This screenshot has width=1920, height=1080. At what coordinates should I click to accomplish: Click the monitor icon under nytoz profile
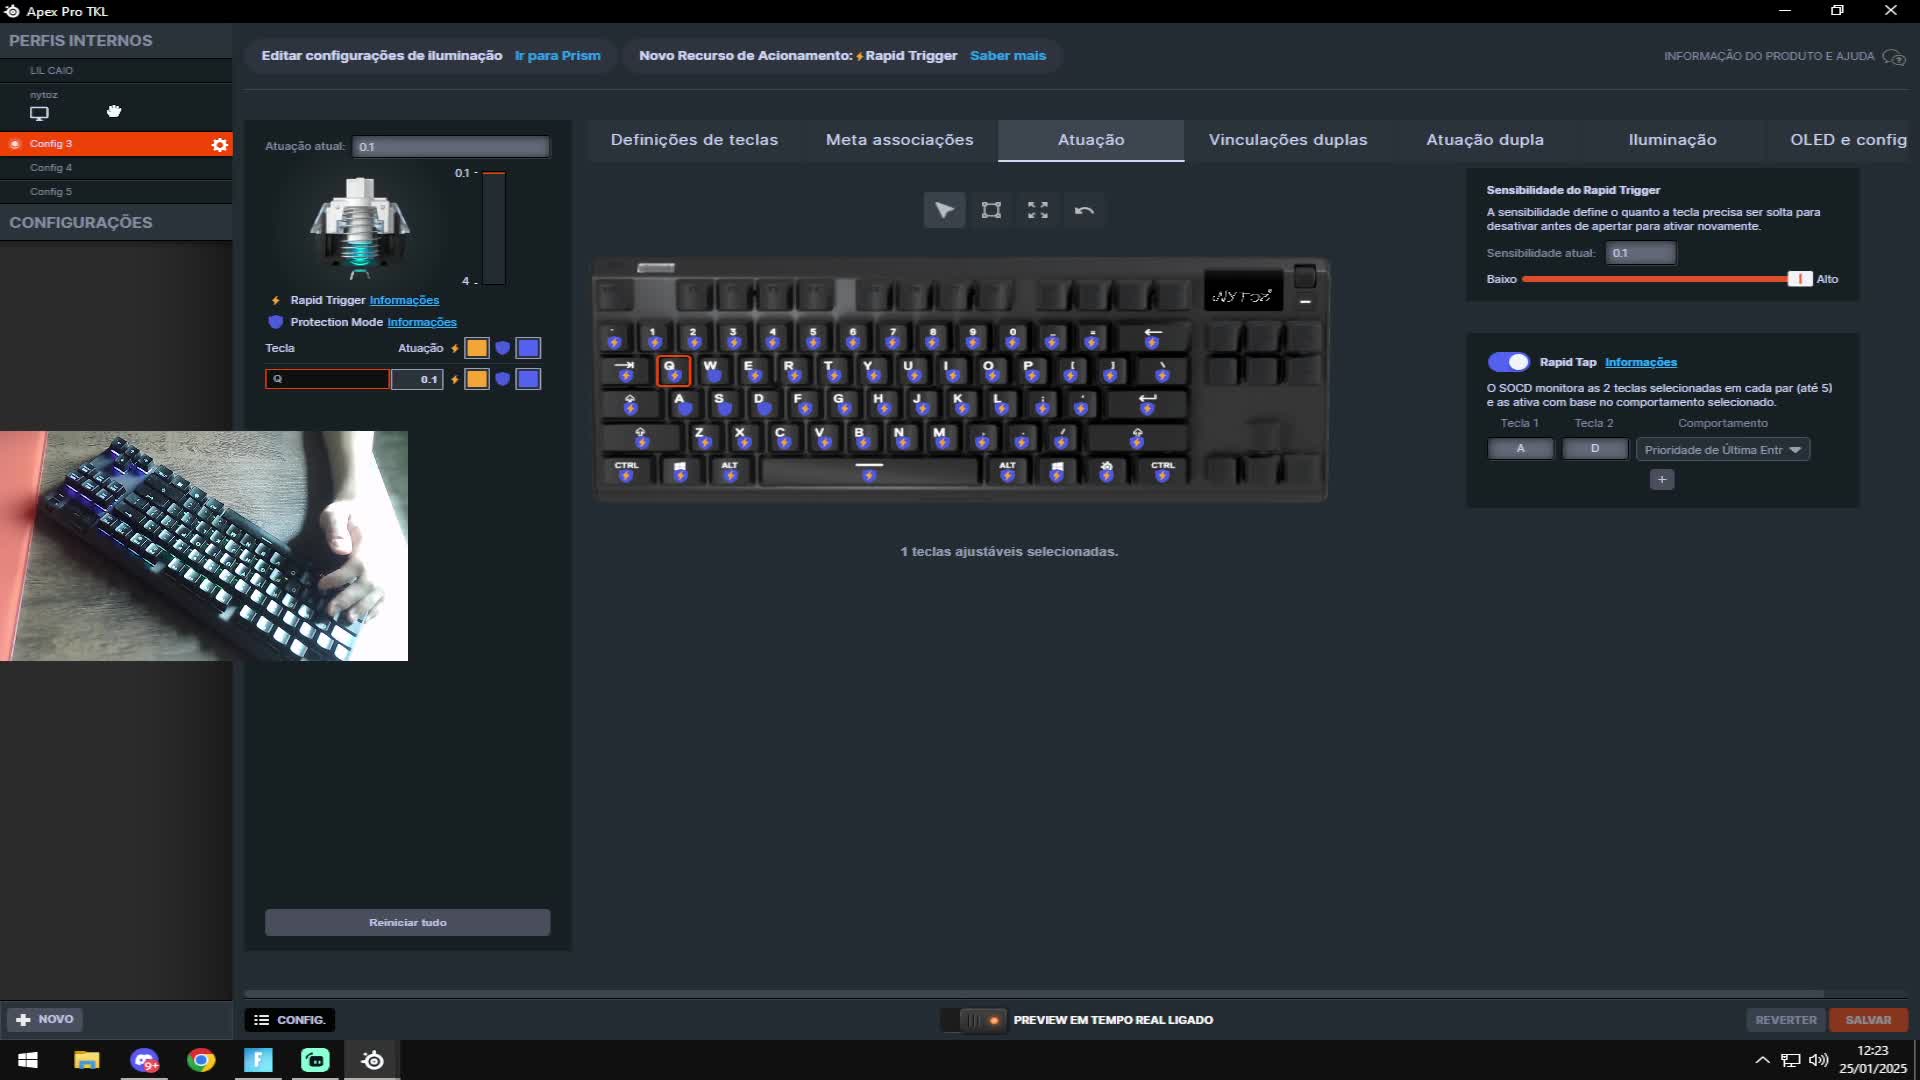[39, 113]
